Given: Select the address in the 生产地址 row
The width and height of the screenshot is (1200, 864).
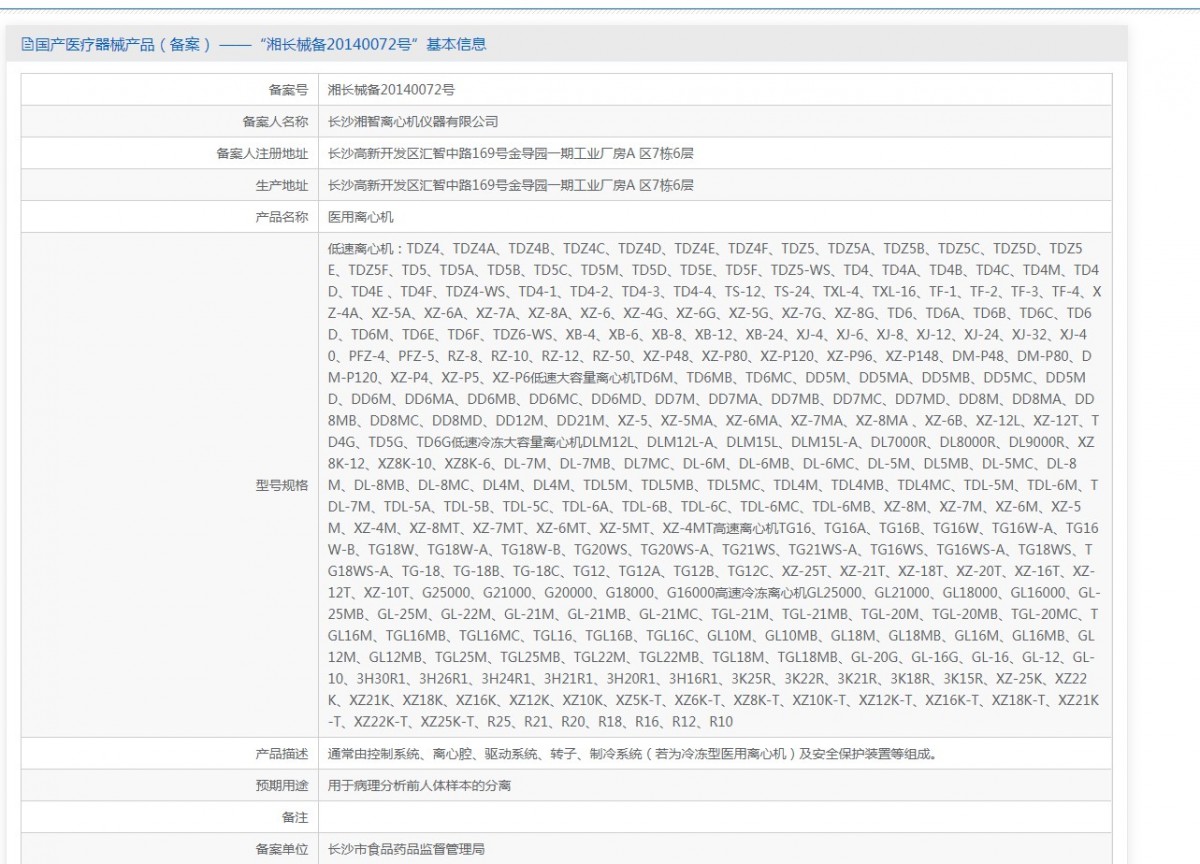Looking at the screenshot, I should pos(511,185).
